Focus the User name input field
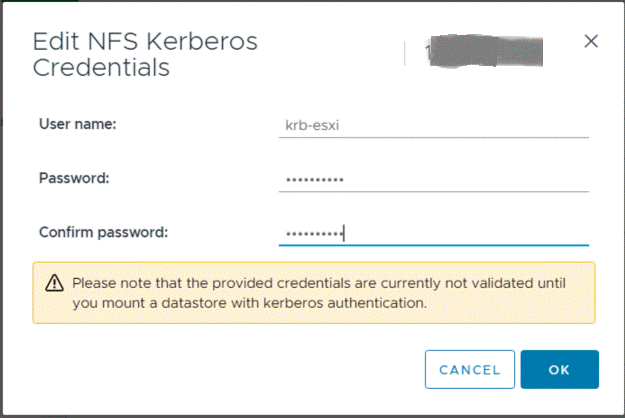 pyautogui.click(x=433, y=125)
